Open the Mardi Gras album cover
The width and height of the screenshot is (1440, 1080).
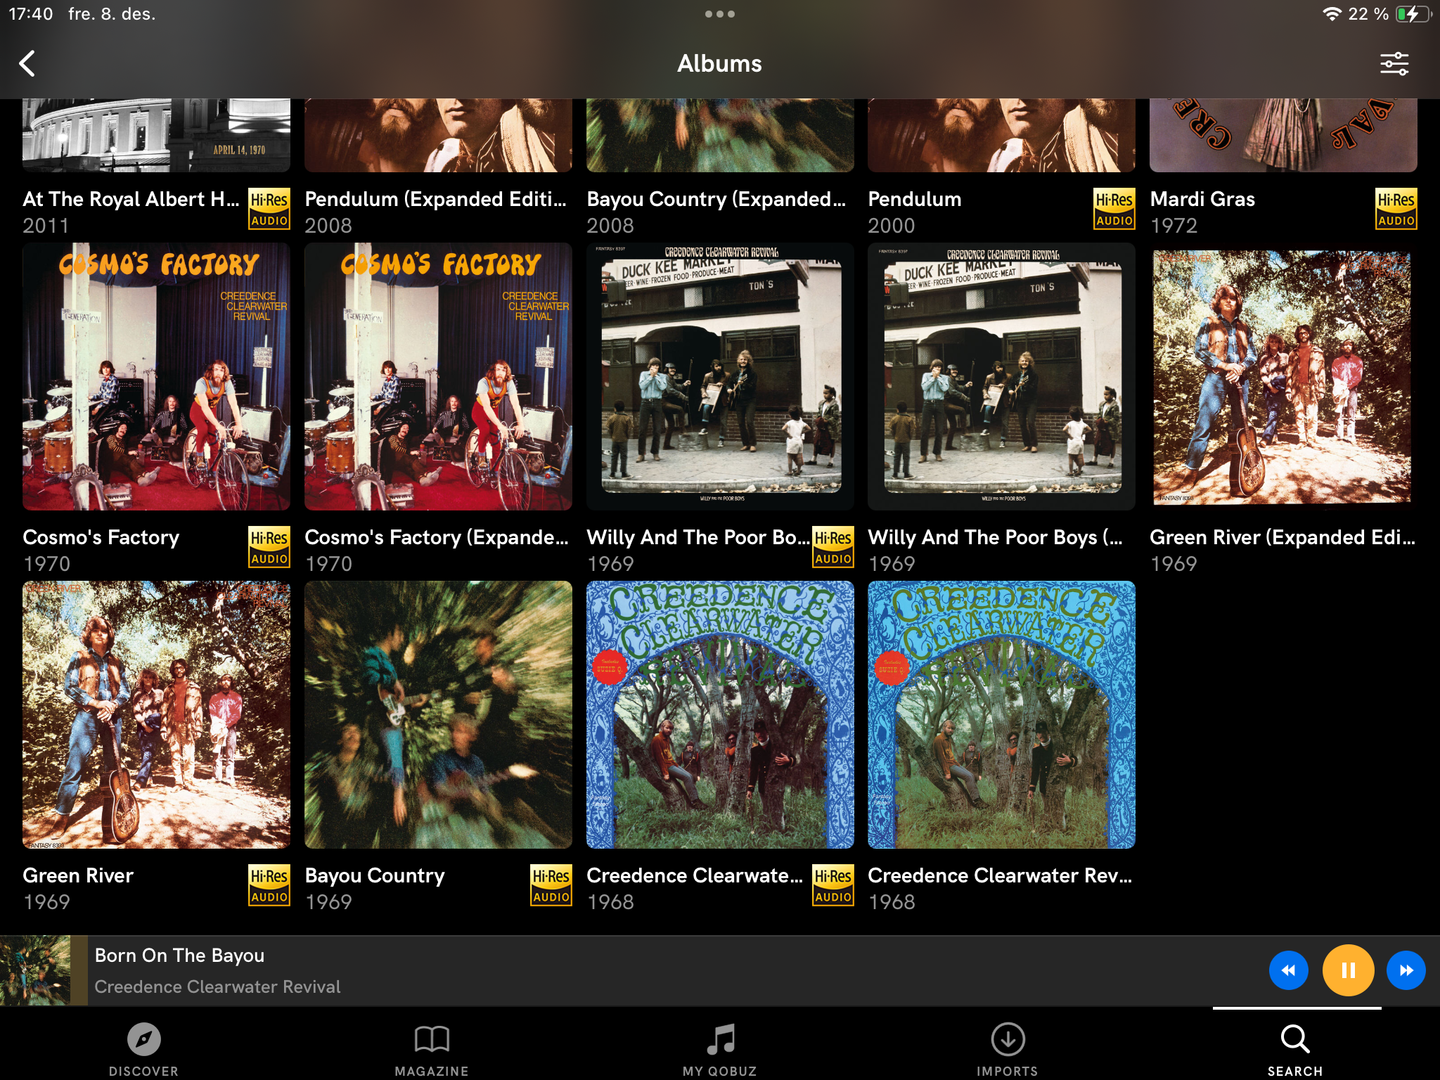[1284, 135]
